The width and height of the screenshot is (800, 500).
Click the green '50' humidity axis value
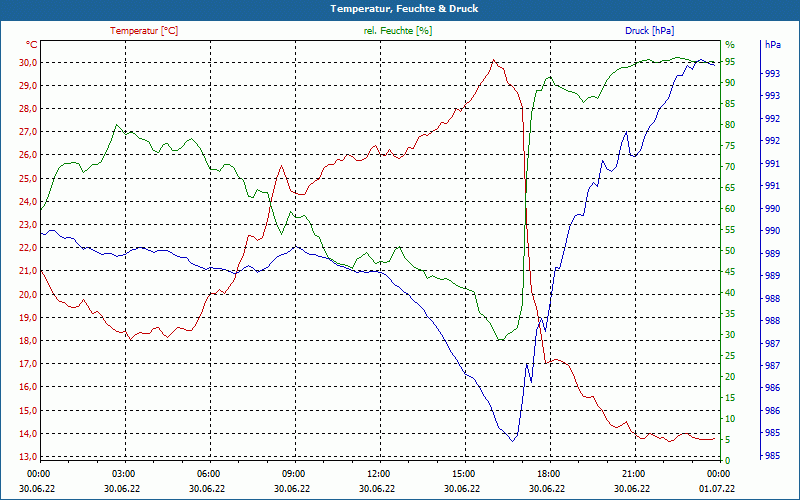[x=730, y=251]
